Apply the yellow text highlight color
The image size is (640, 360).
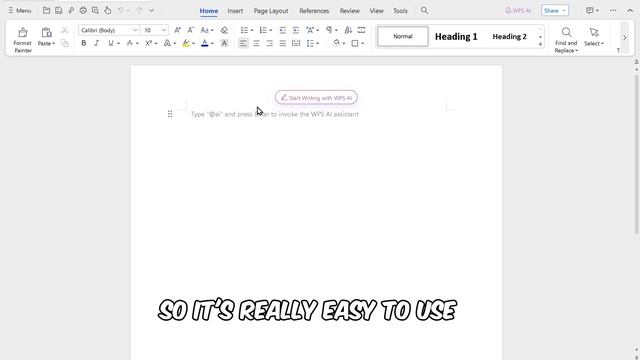(x=186, y=43)
